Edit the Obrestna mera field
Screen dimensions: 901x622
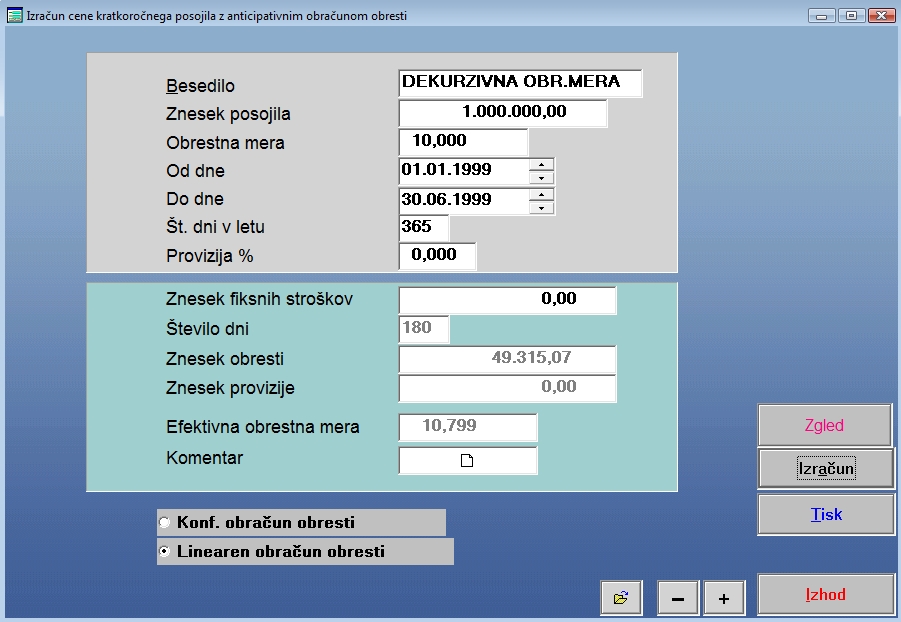click(463, 142)
